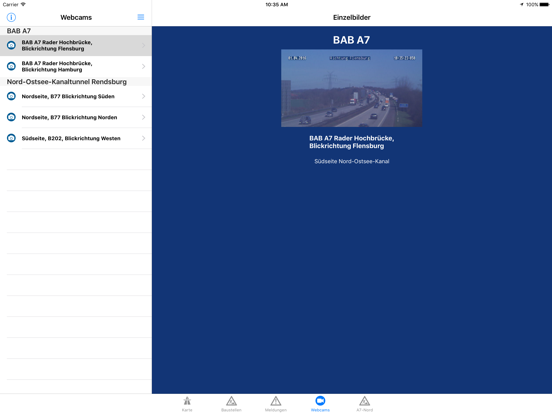
Task: Select BAB A7 Rader Hochbrücke Blickrichtung Flensburg row
Action: coord(76,45)
